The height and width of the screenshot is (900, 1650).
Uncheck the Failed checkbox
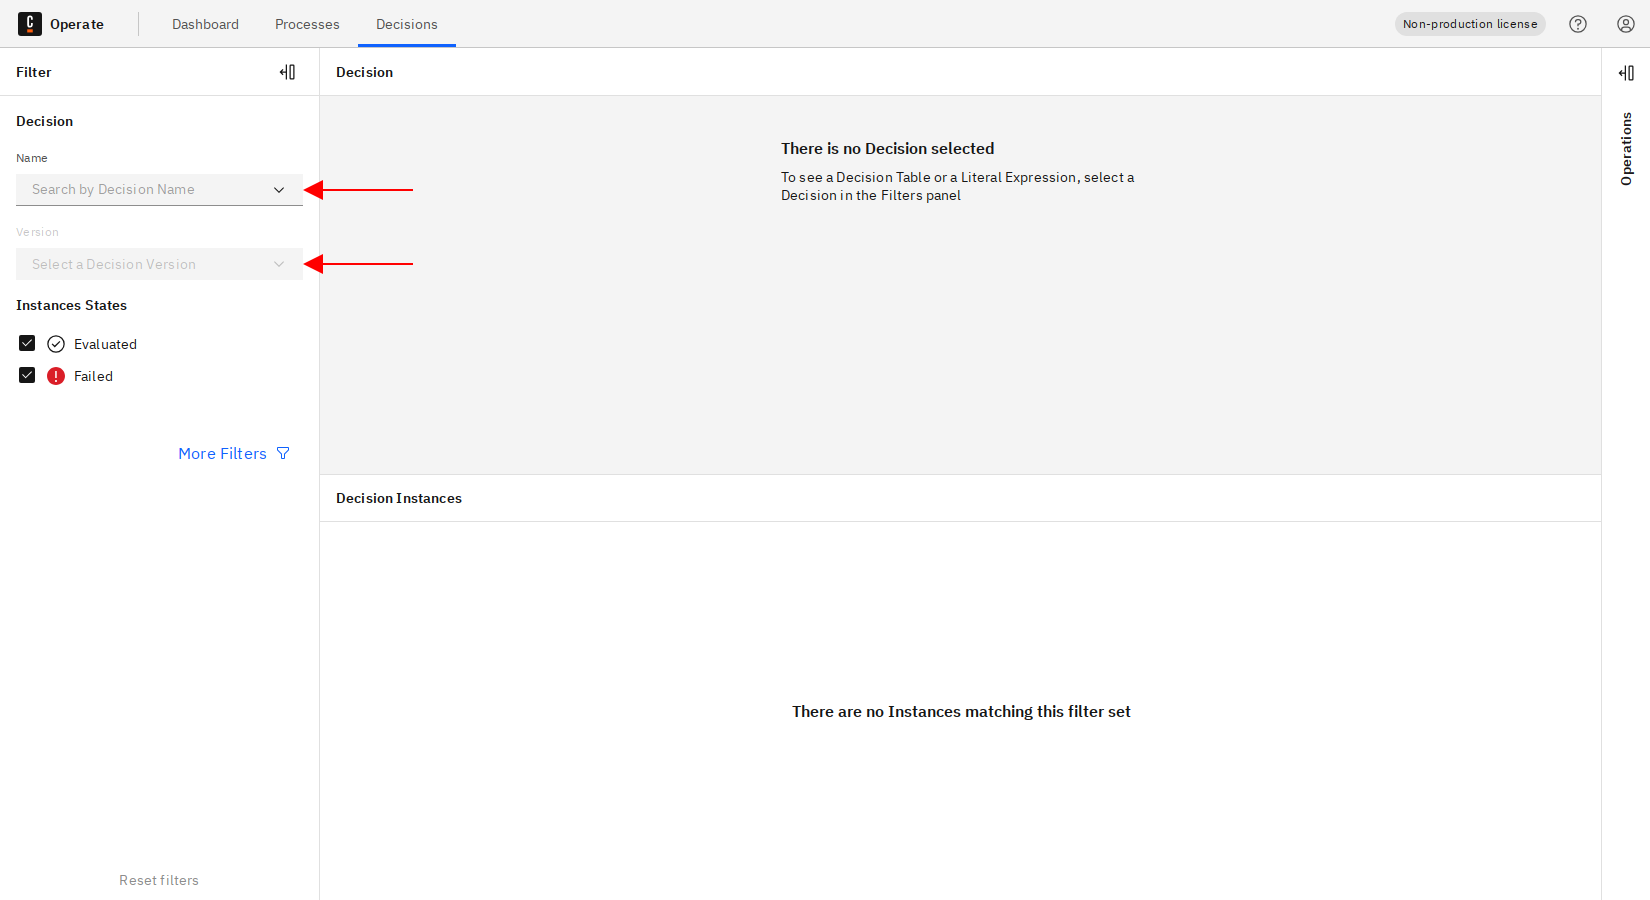(27, 376)
